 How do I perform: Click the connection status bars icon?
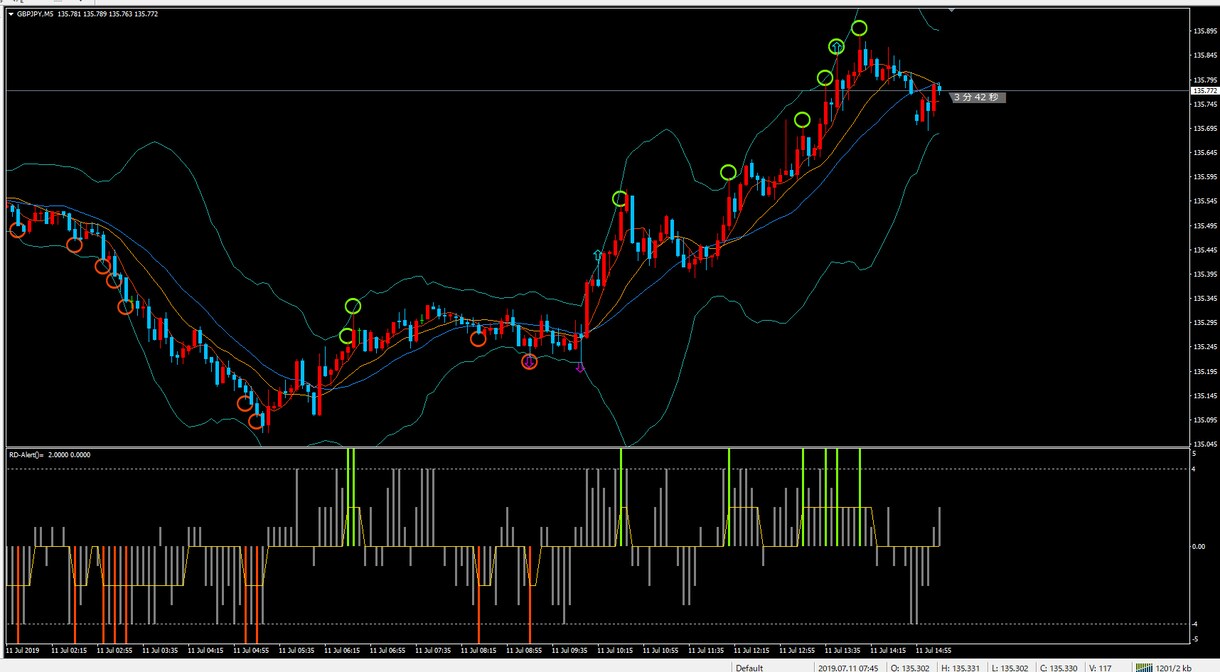coord(1142,667)
